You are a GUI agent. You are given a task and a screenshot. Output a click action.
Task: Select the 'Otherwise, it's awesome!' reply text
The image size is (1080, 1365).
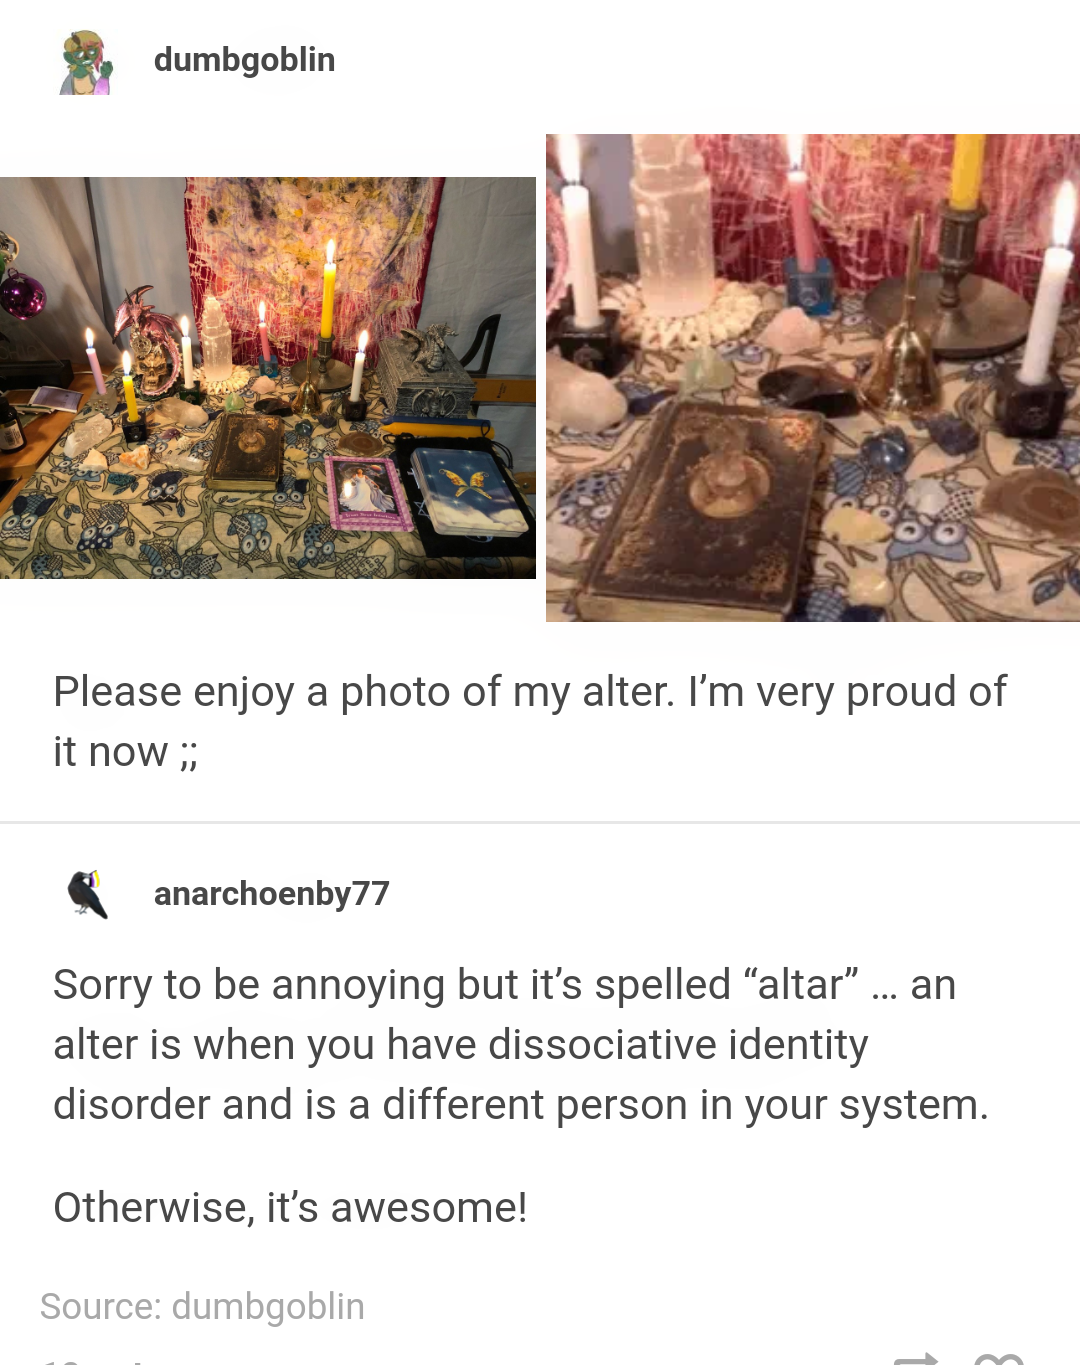tap(290, 1207)
